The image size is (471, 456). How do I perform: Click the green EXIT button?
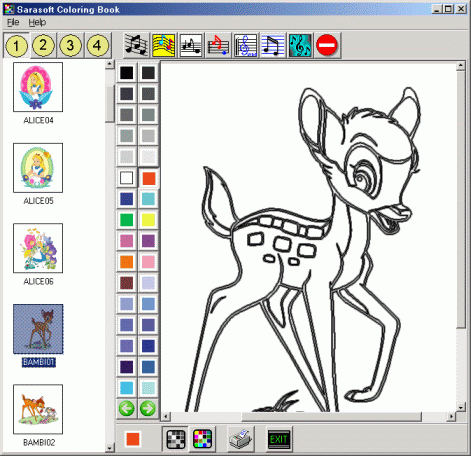[x=279, y=439]
